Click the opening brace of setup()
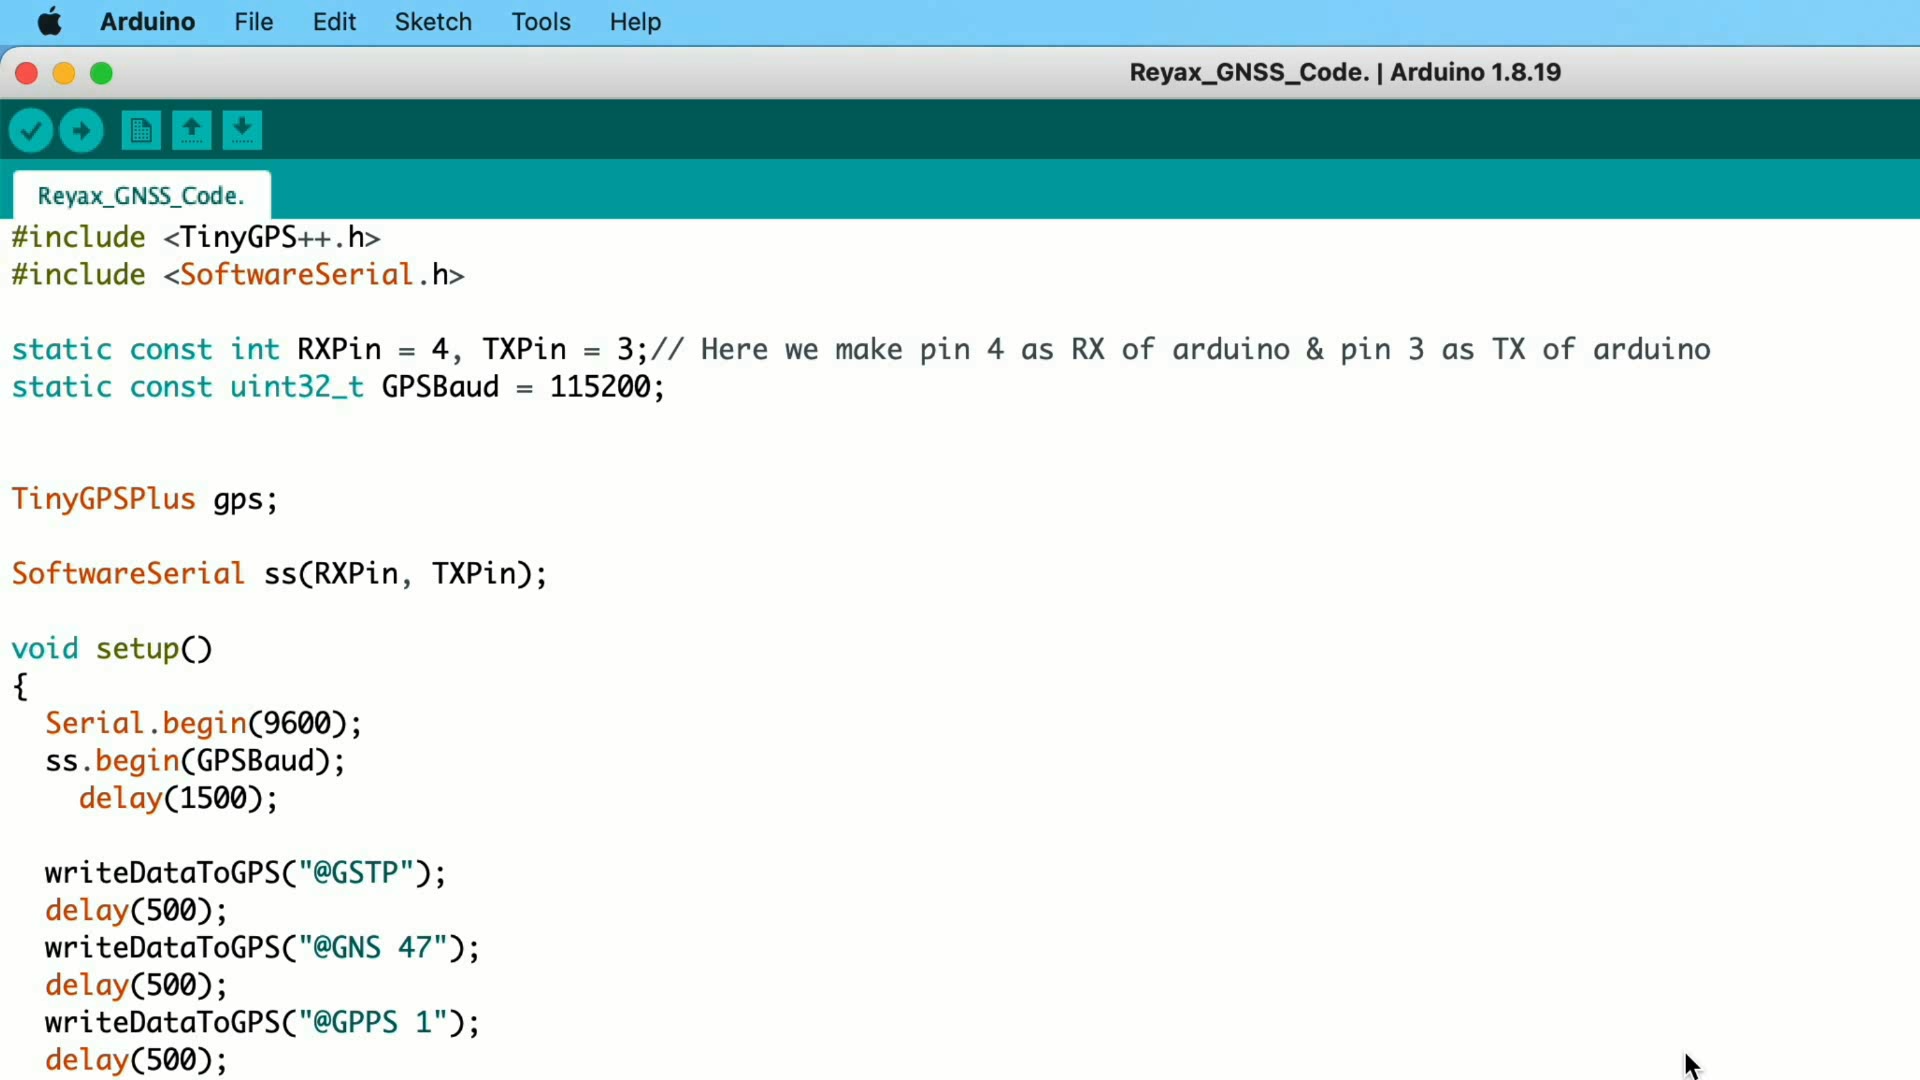Viewport: 1920px width, 1080px height. 20,687
